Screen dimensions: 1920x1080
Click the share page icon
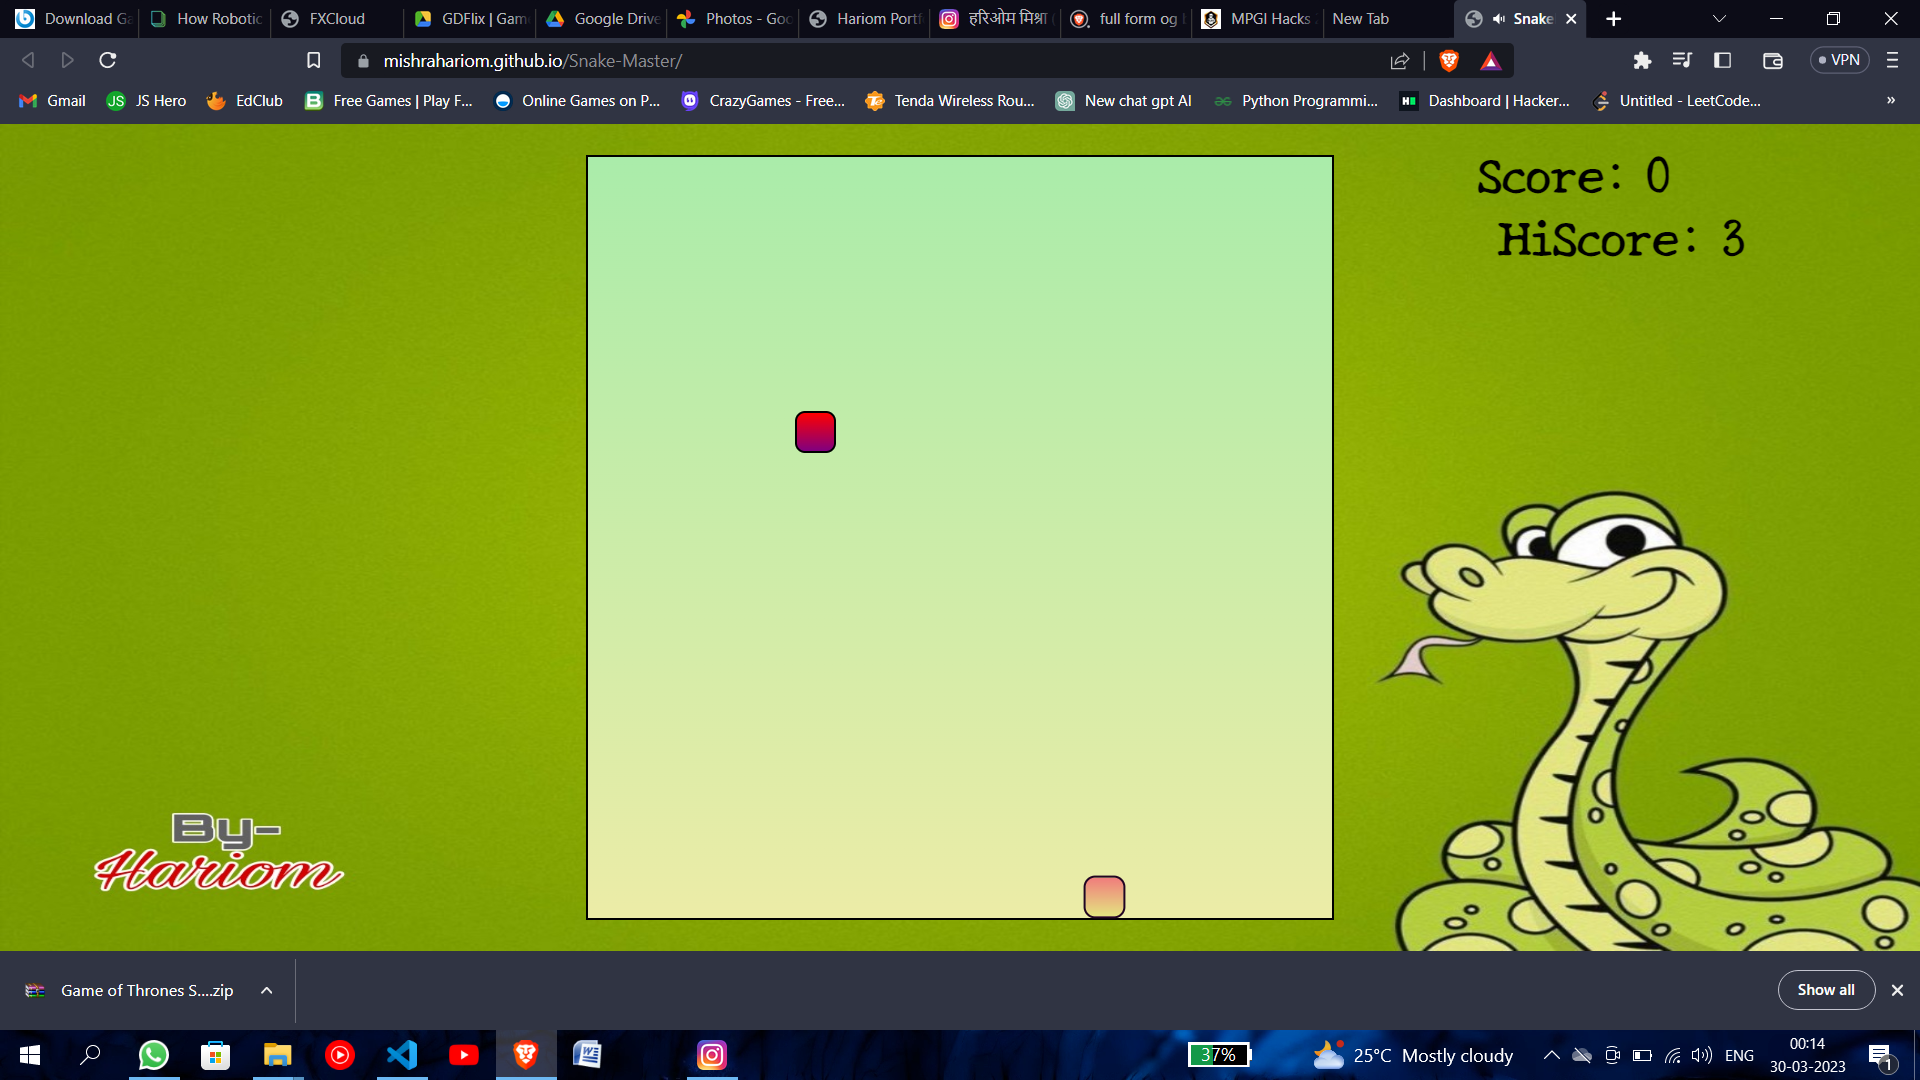pyautogui.click(x=1399, y=61)
